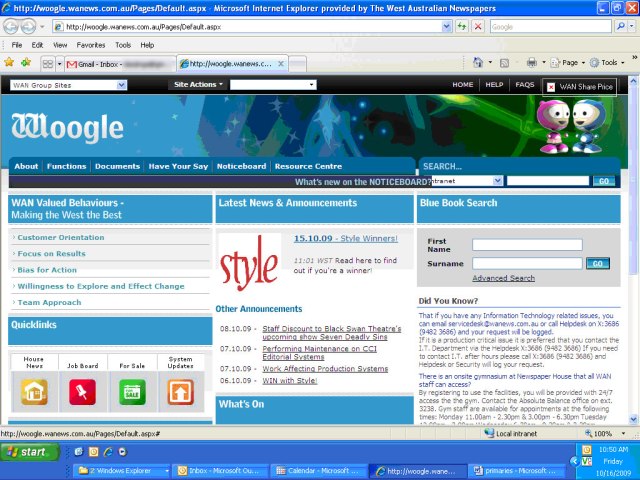Click the First Name input field
Image resolution: width=640 pixels, height=480 pixels.
coord(527,244)
